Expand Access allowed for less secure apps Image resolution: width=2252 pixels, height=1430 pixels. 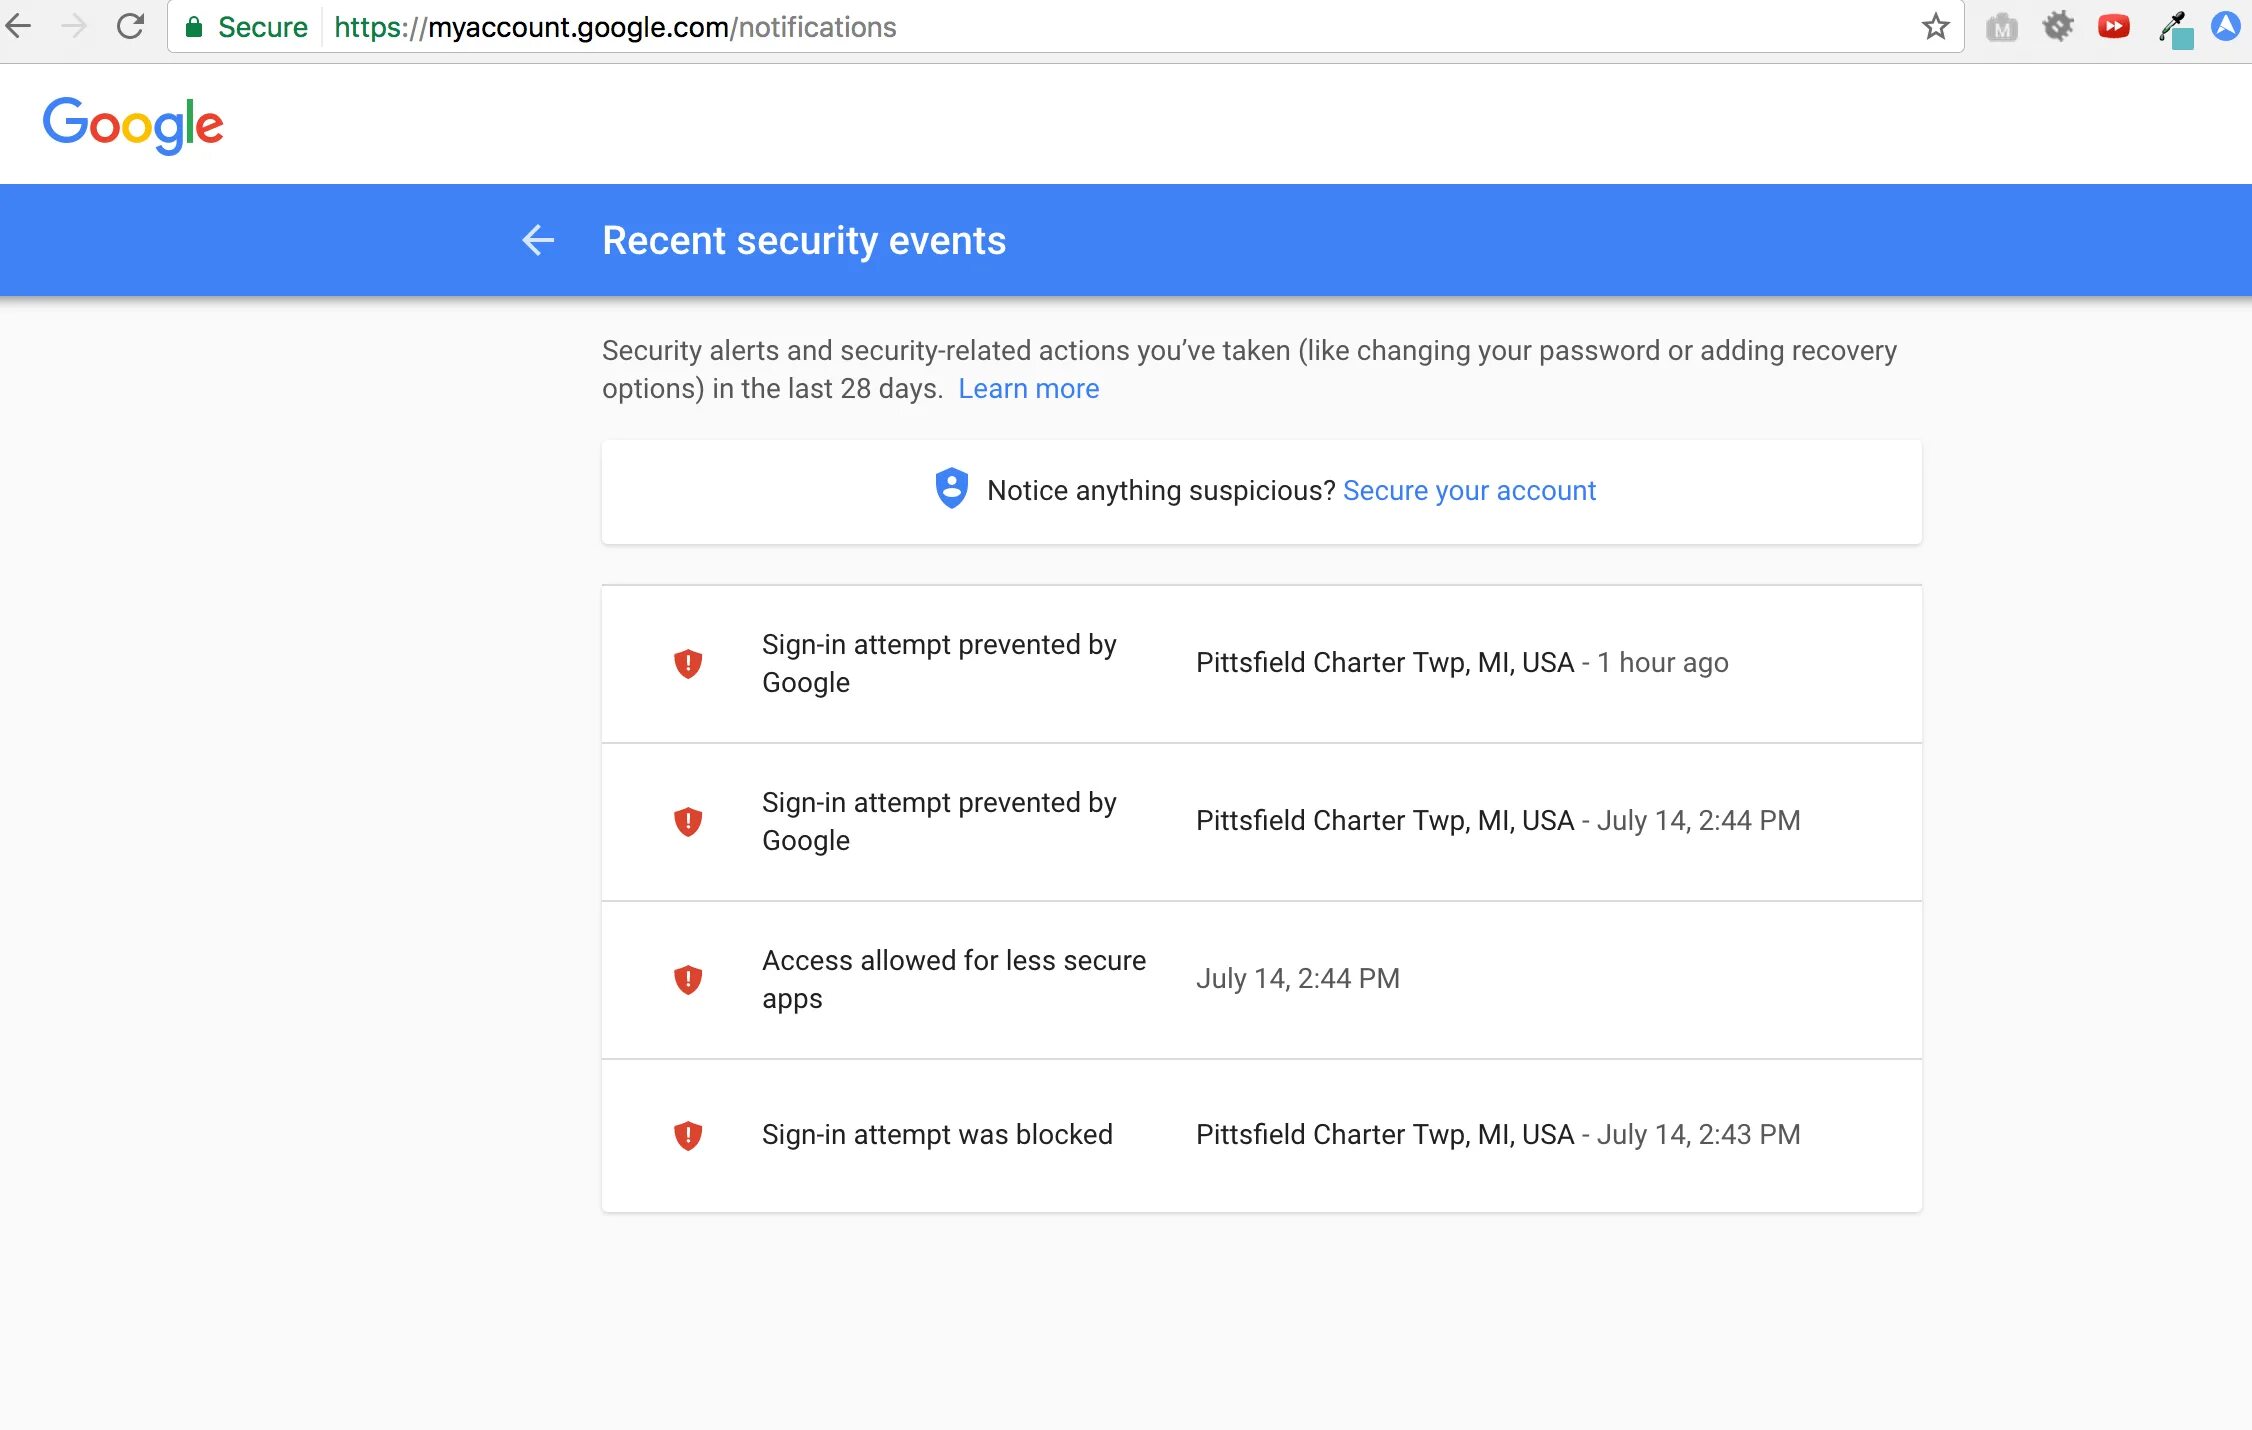click(1260, 979)
